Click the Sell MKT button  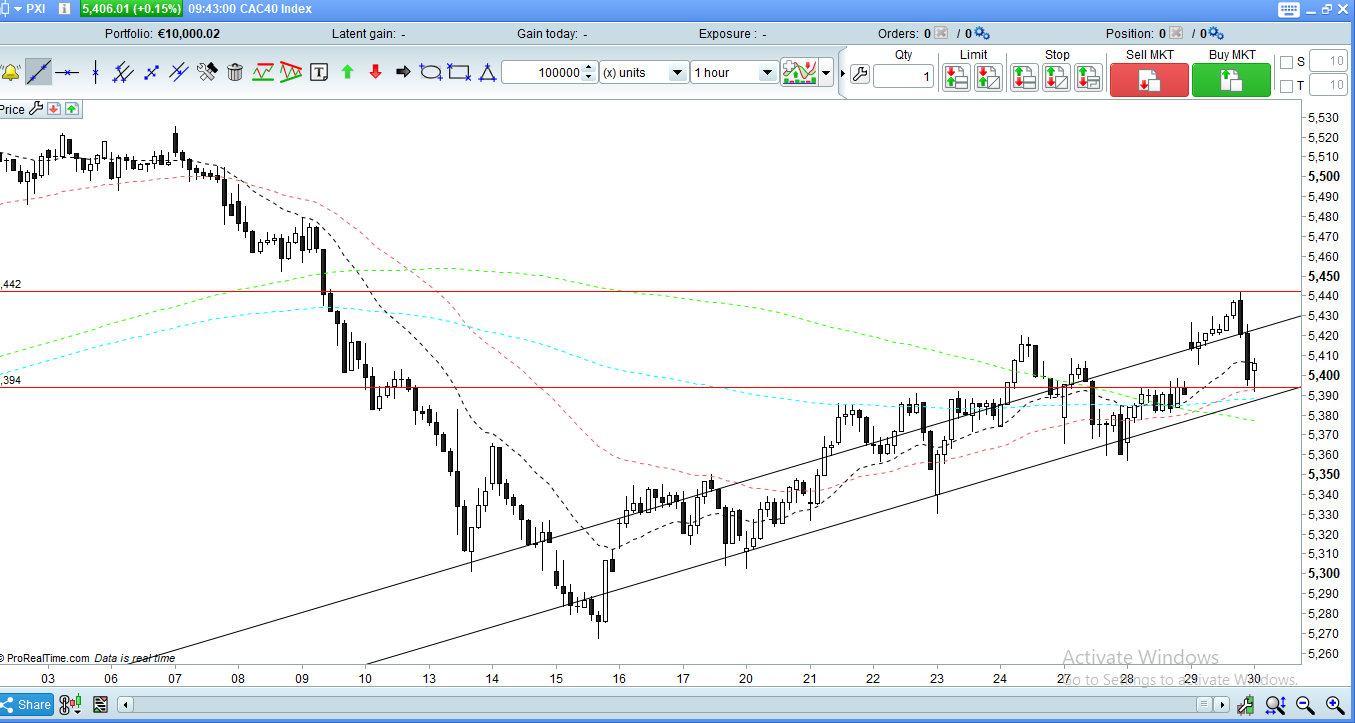click(x=1149, y=80)
